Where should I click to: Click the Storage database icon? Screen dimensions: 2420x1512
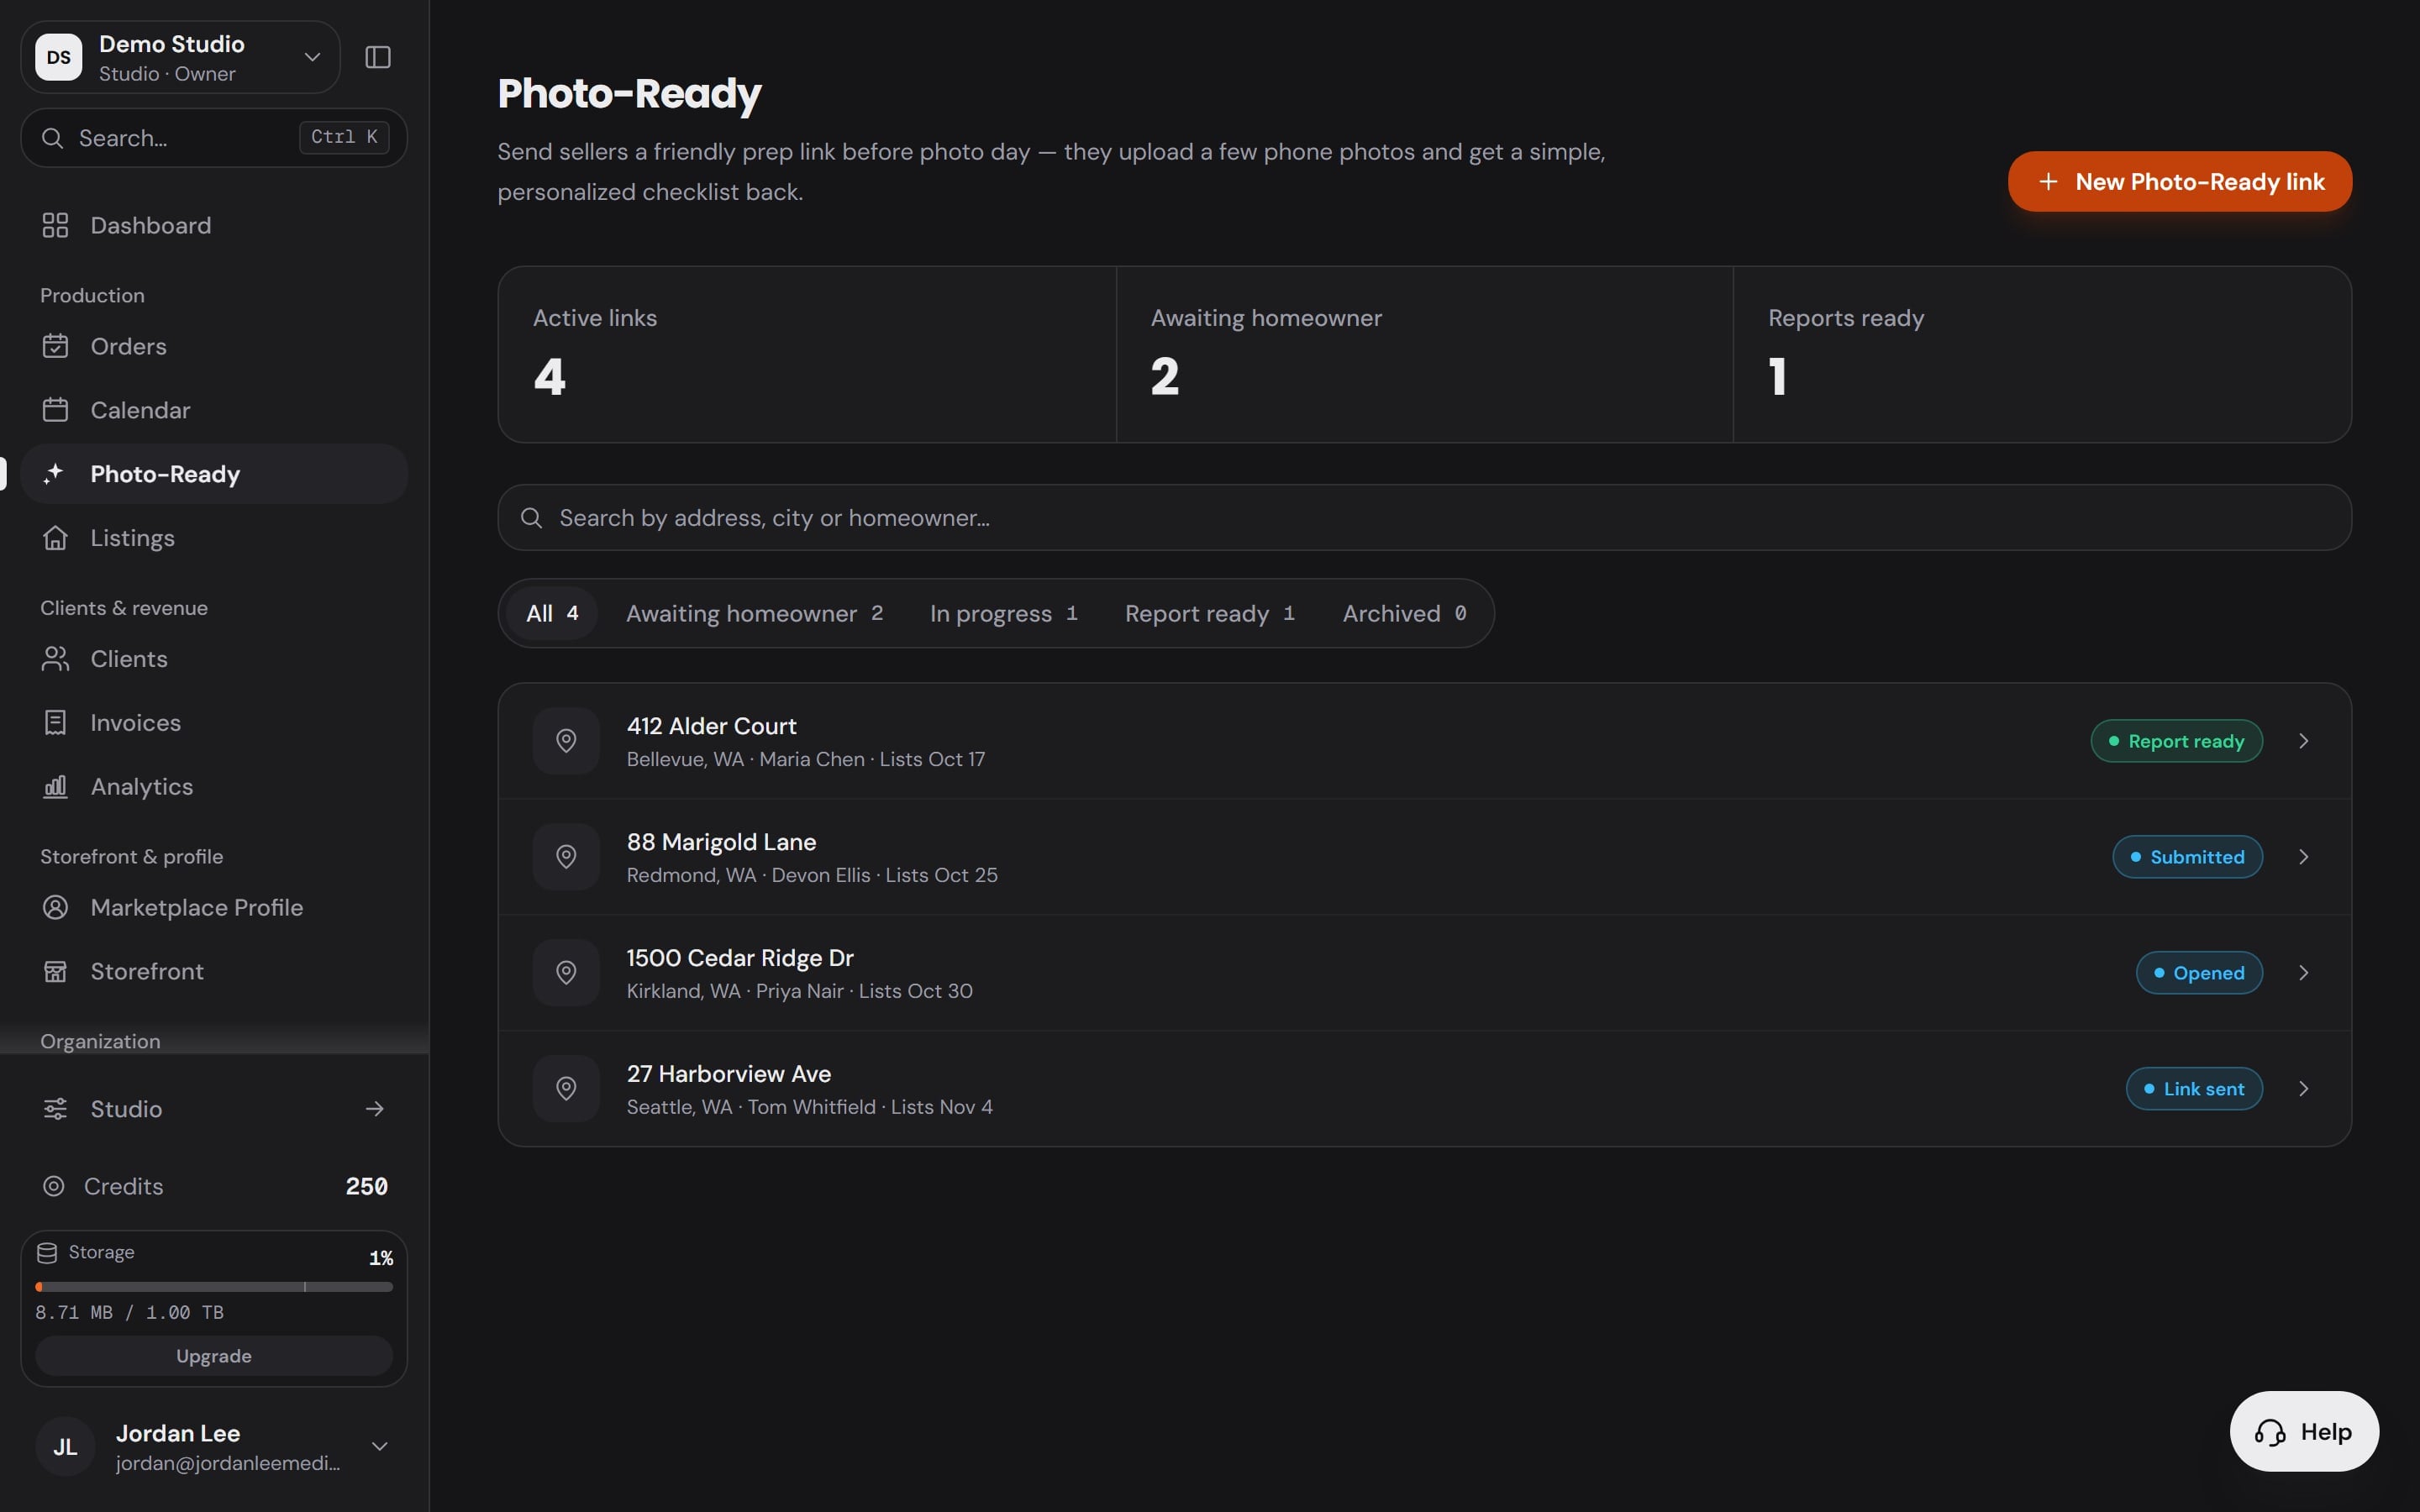tap(47, 1252)
